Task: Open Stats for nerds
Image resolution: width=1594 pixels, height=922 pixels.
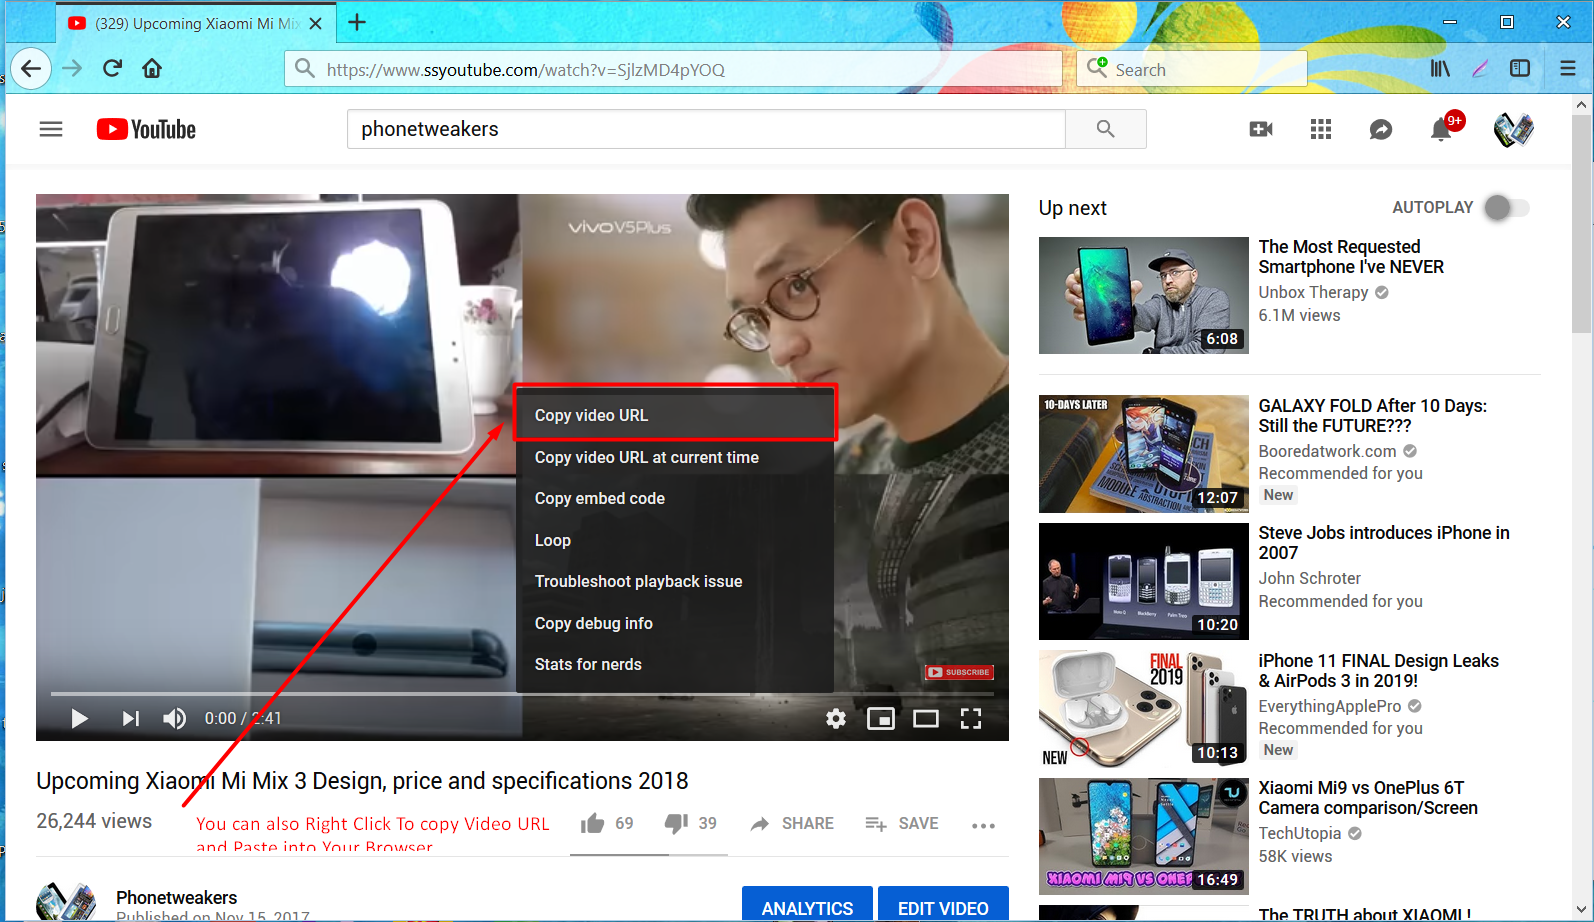Action: coord(675,664)
